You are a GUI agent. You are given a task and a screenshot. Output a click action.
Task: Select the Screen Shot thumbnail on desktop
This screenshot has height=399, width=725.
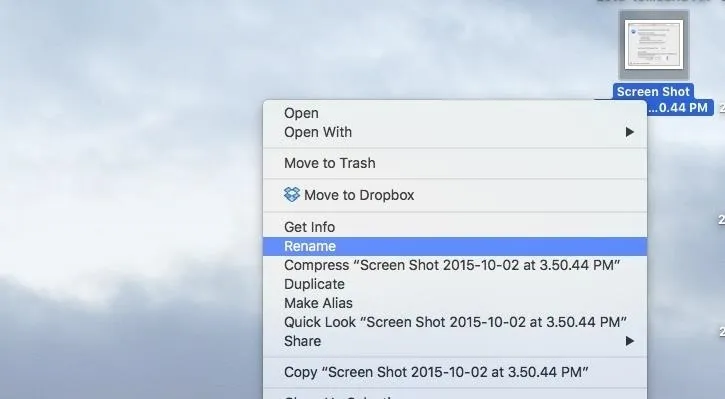pyautogui.click(x=654, y=45)
